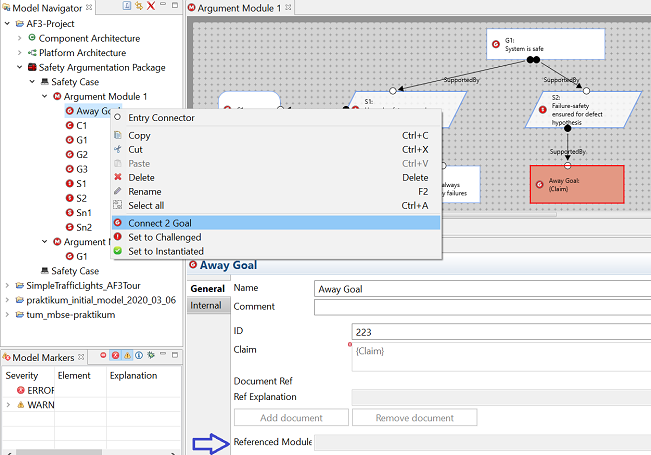Collapse the AF3-Project tree node
This screenshot has height=455, width=651.
(7, 24)
